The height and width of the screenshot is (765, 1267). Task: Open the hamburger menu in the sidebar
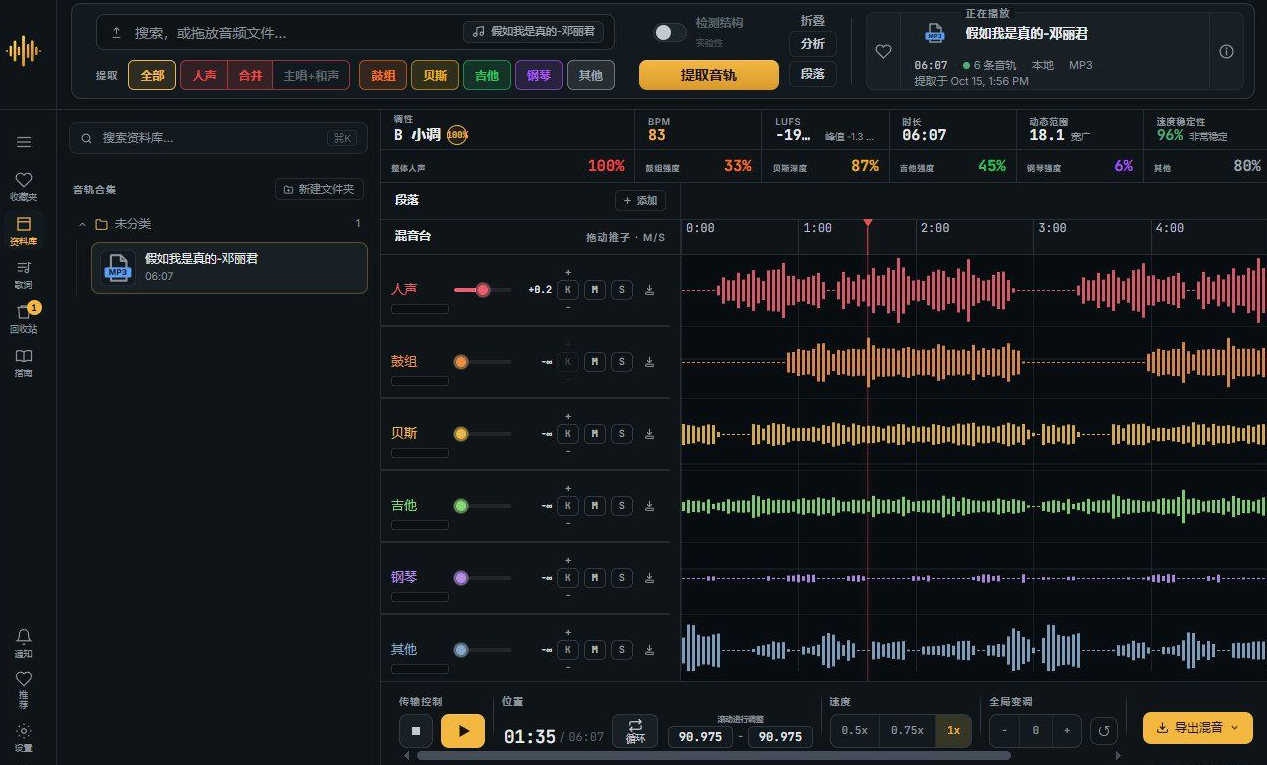pyautogui.click(x=24, y=142)
